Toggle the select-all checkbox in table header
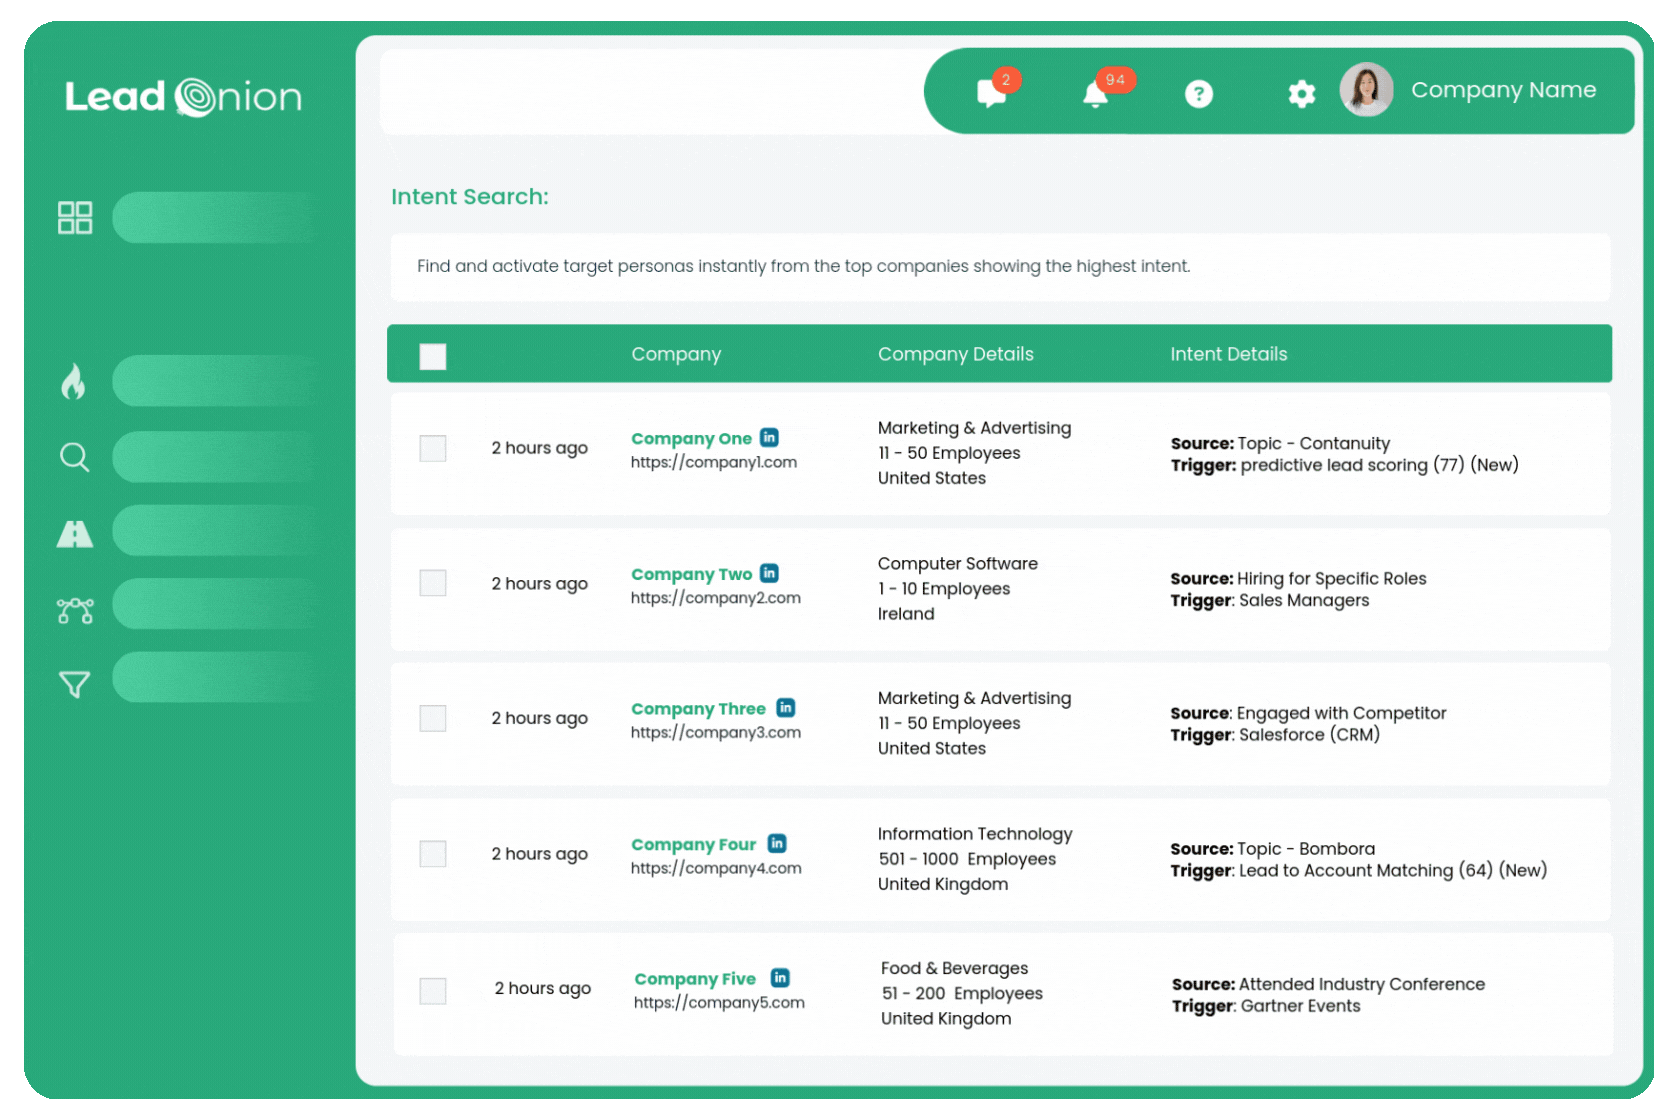1680x1120 pixels. pos(433,356)
